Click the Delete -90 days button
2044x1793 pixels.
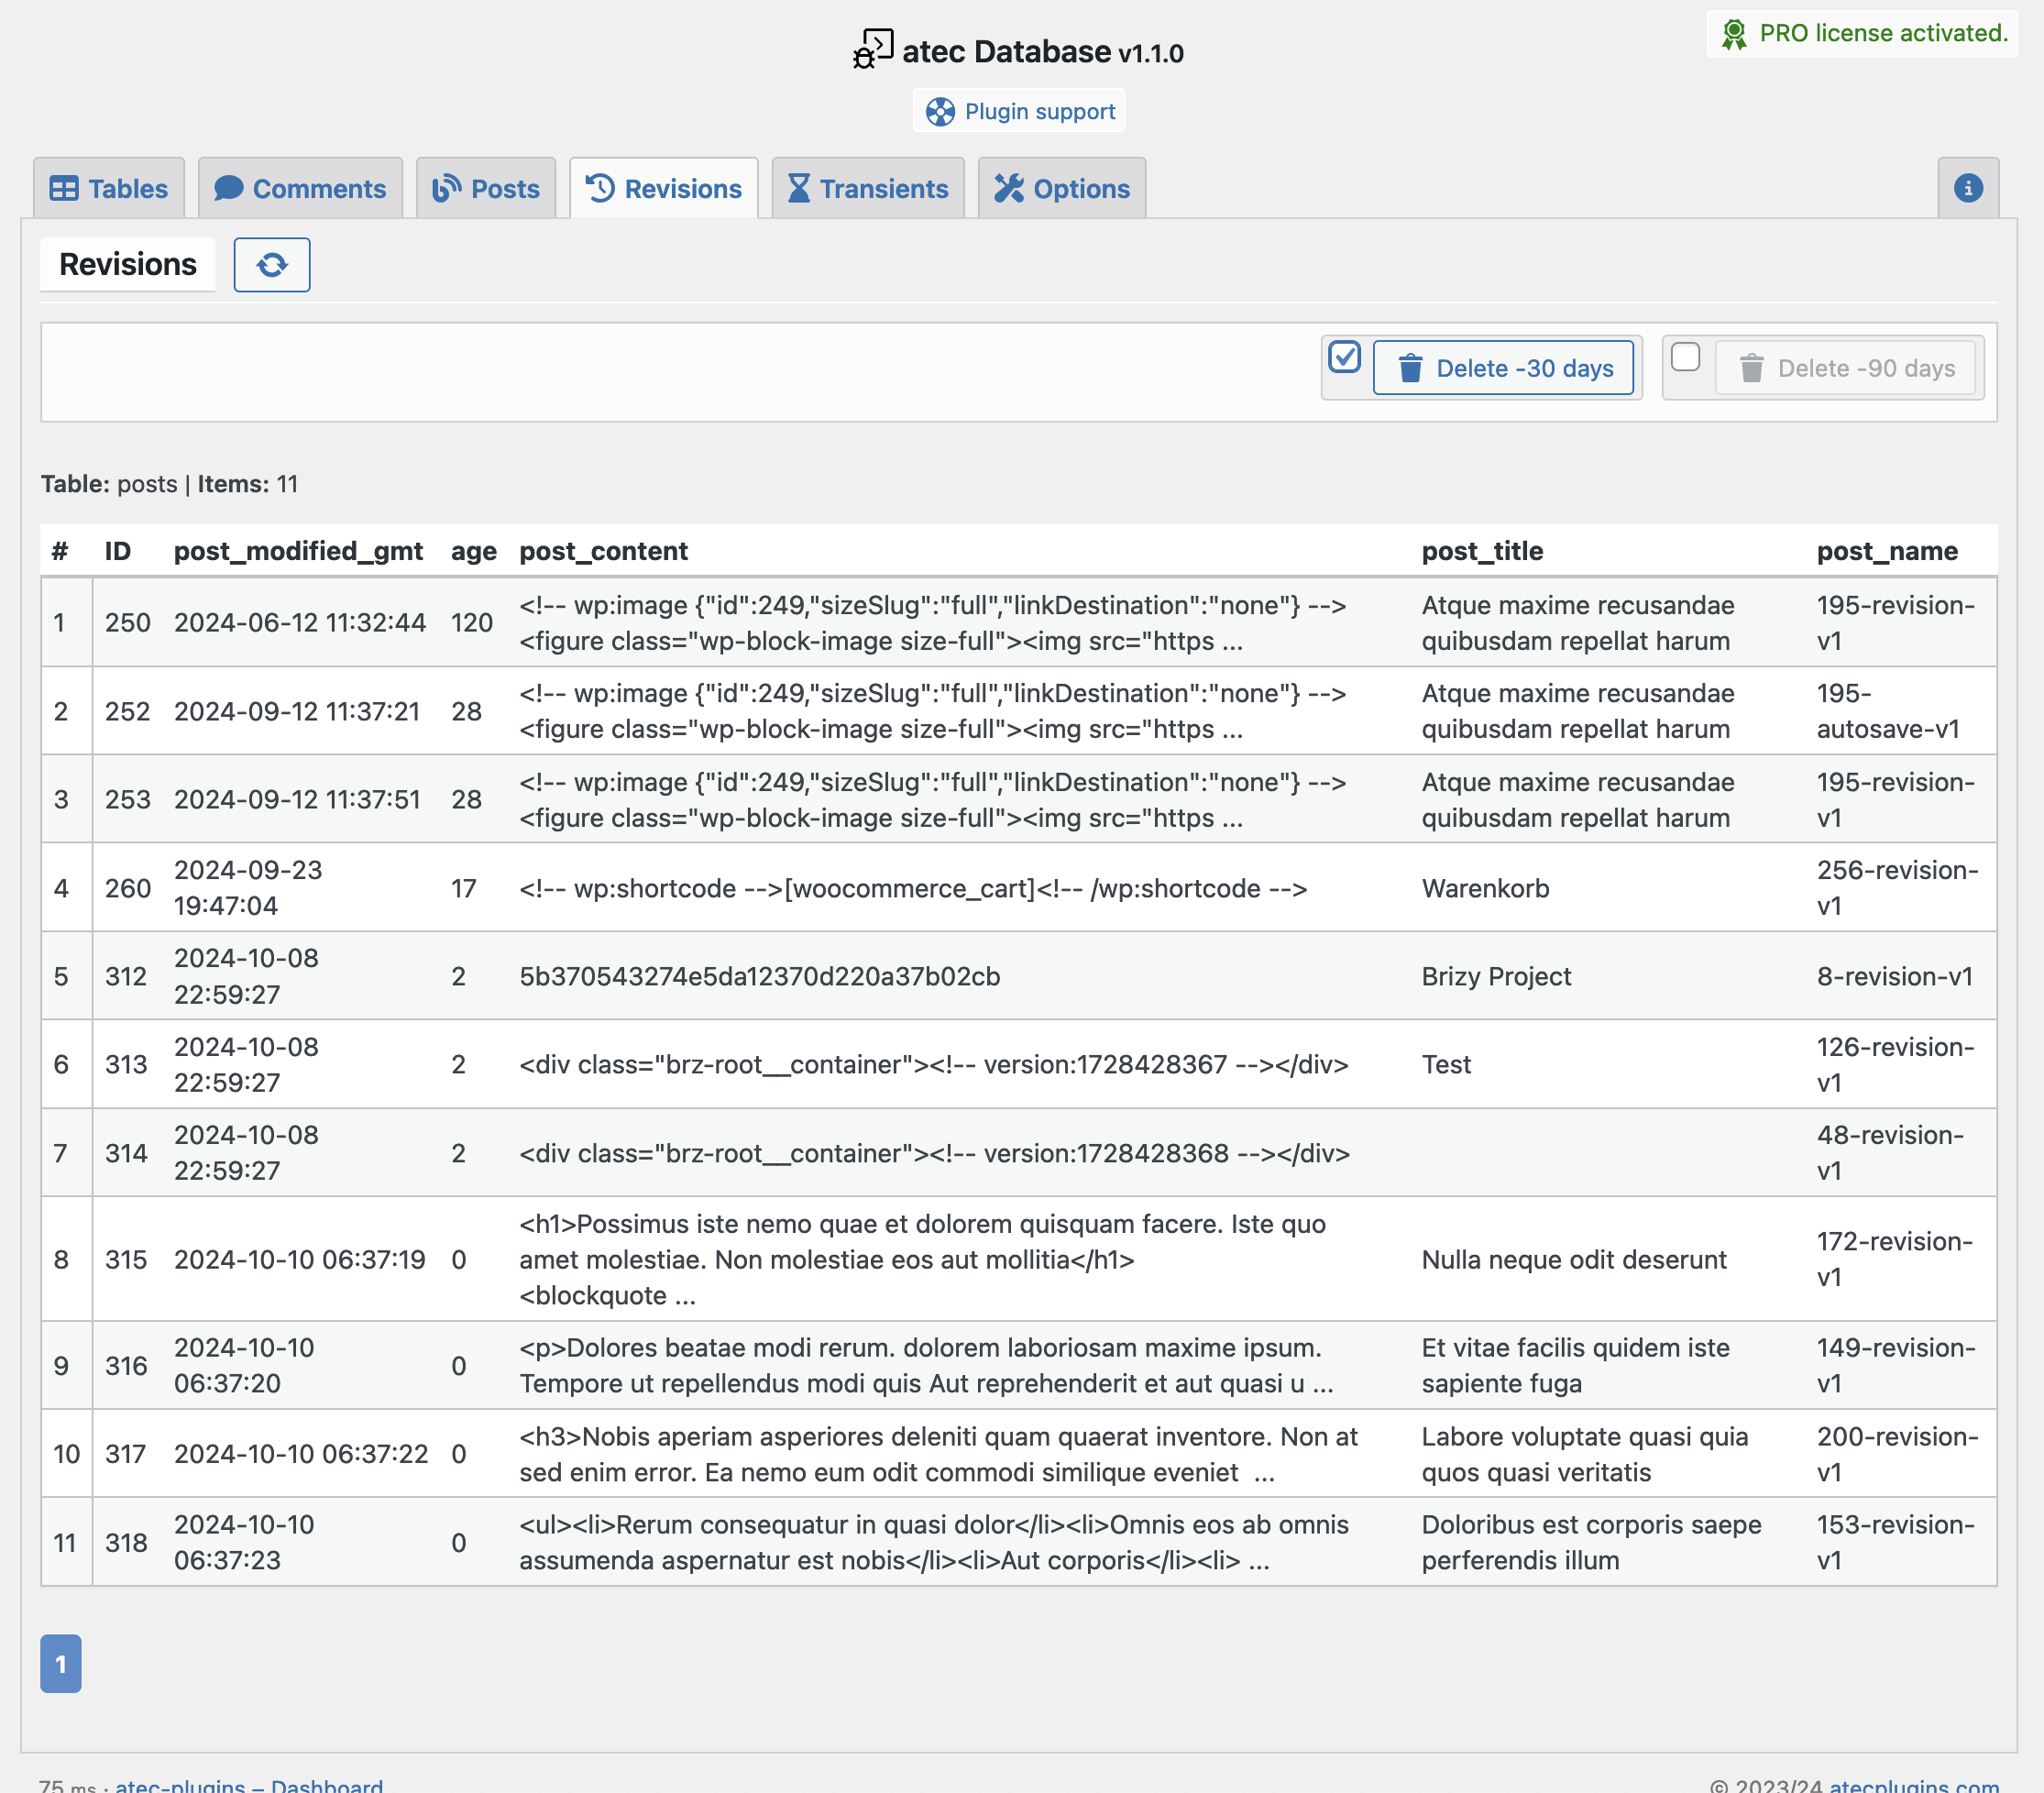pos(1845,368)
